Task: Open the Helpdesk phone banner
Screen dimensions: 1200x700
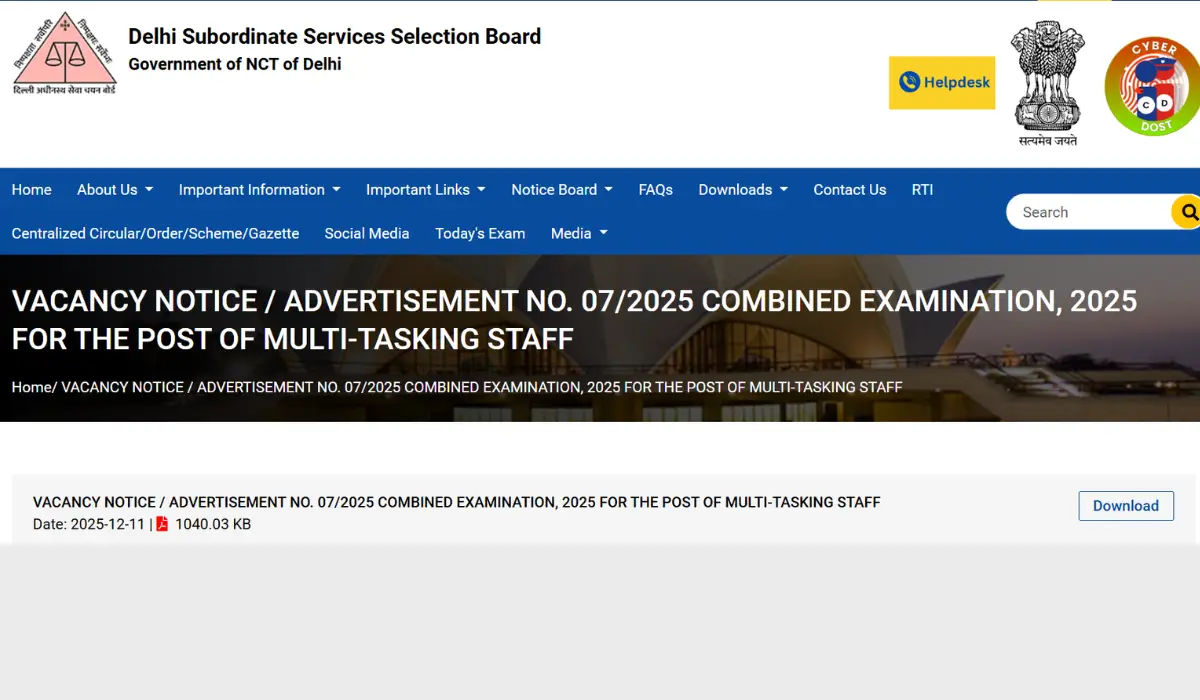Action: click(x=941, y=83)
